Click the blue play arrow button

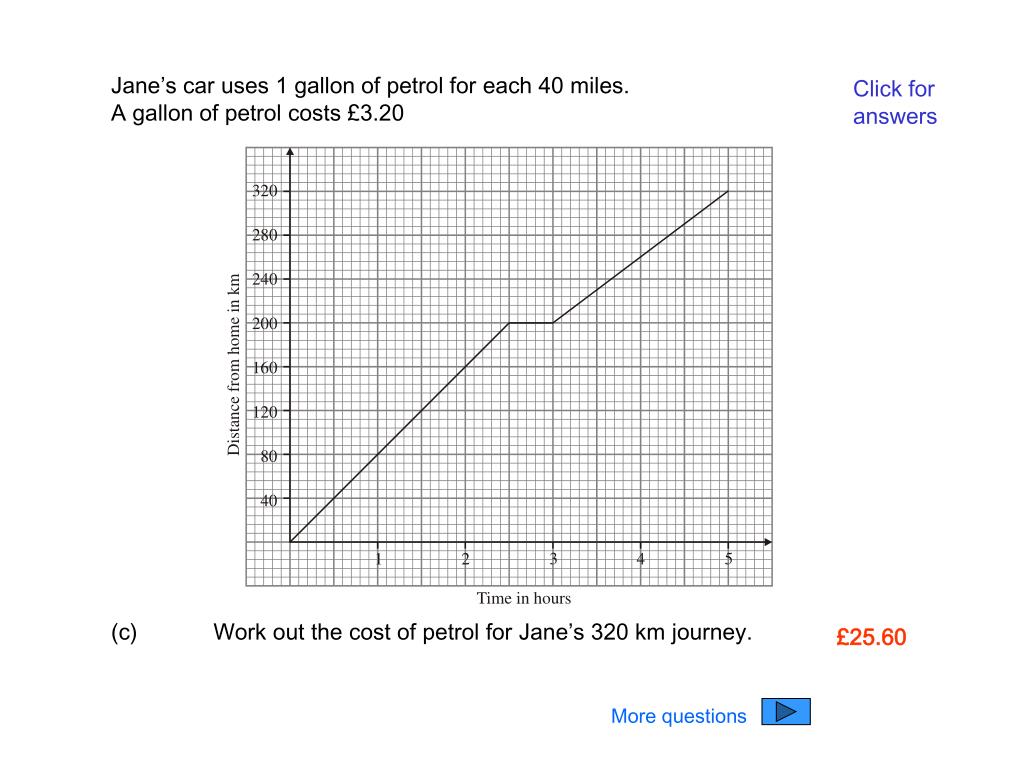pyautogui.click(x=786, y=711)
